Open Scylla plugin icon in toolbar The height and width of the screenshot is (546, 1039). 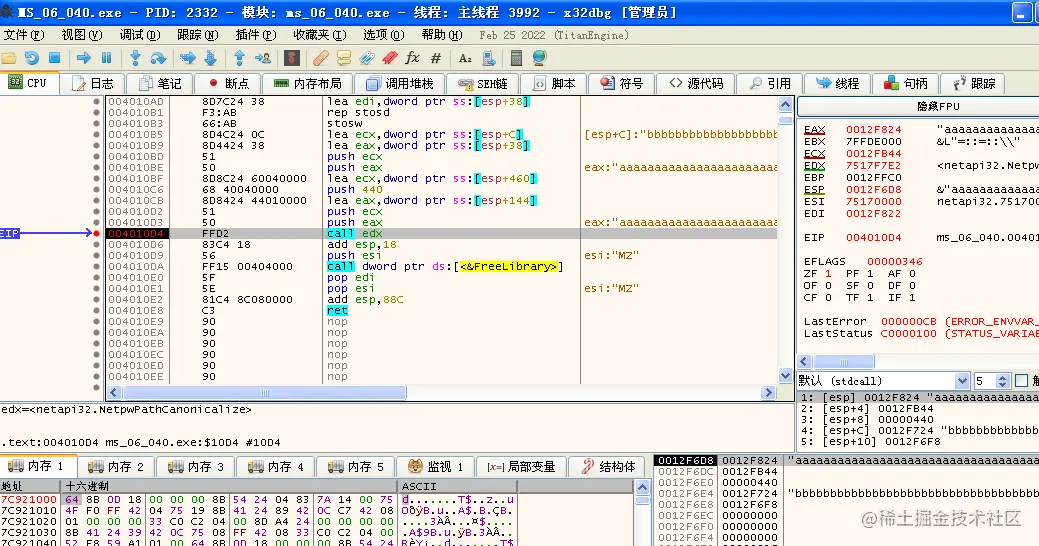pyautogui.click(x=292, y=58)
